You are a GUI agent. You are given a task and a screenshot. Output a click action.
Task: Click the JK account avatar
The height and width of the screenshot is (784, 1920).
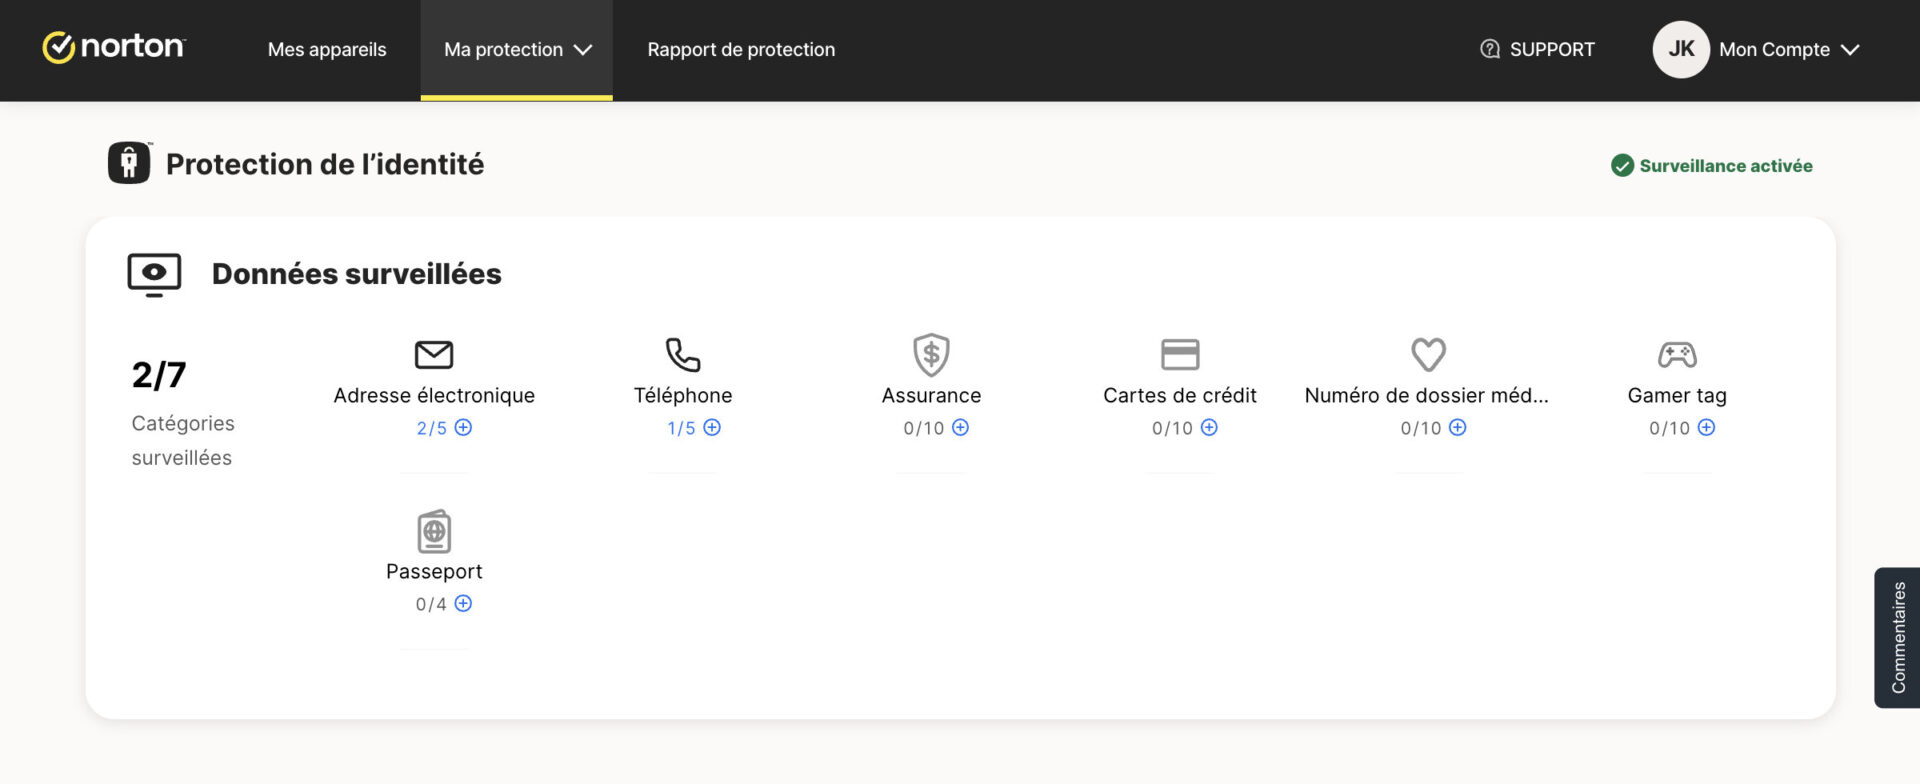tap(1681, 49)
